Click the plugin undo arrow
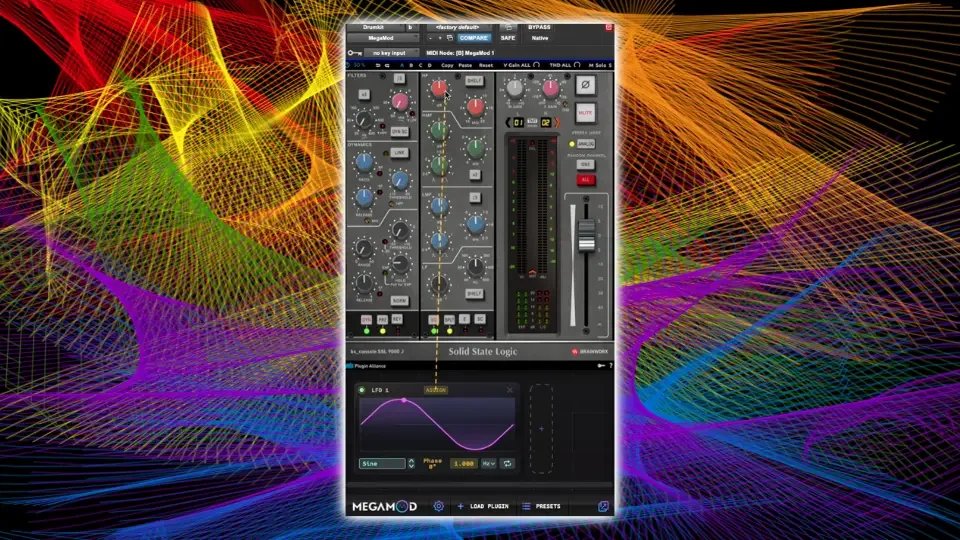This screenshot has height=540, width=960. click(378, 65)
